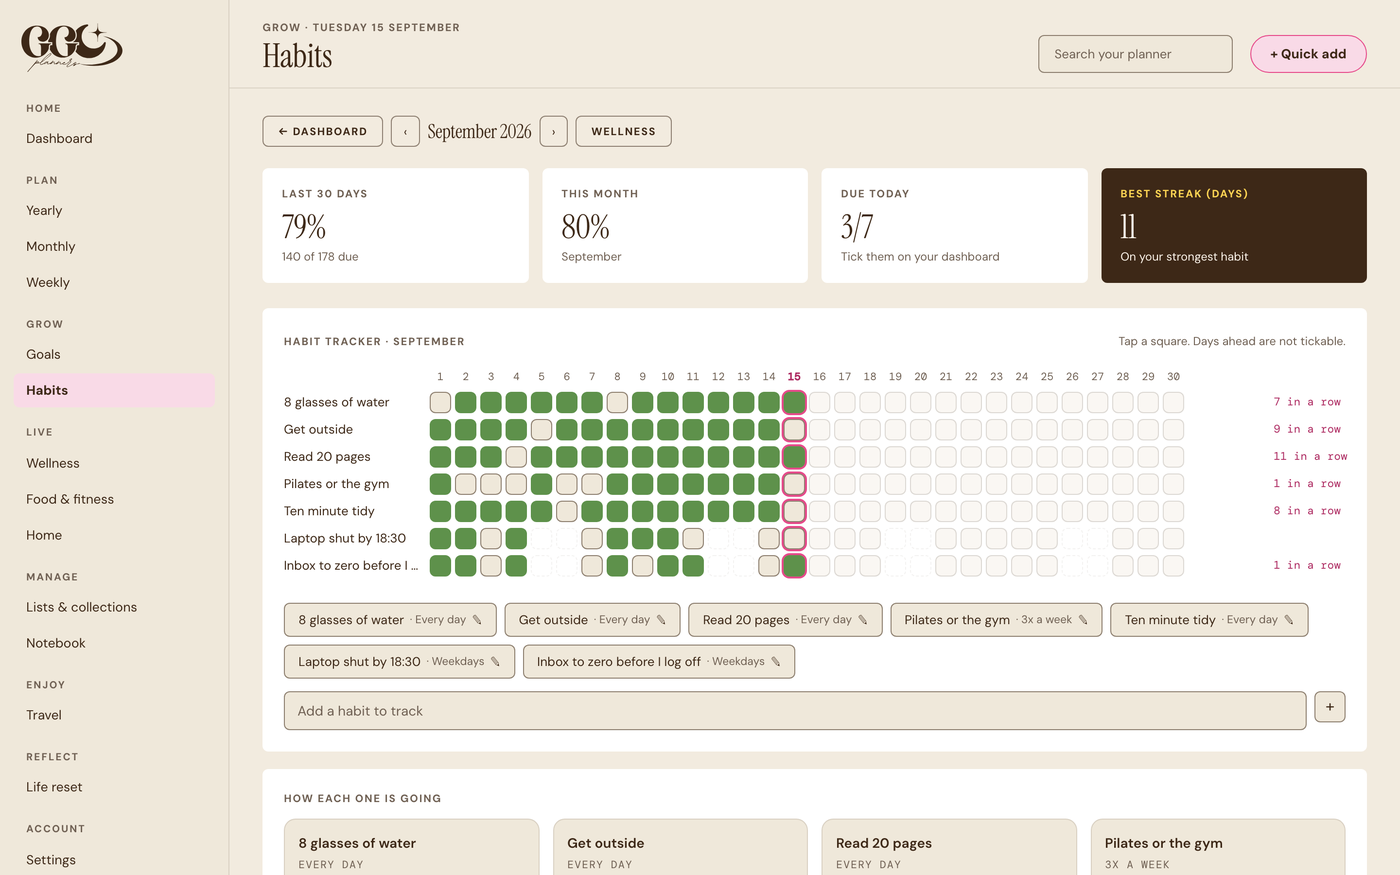Click the Due today 3/7 card

954,226
